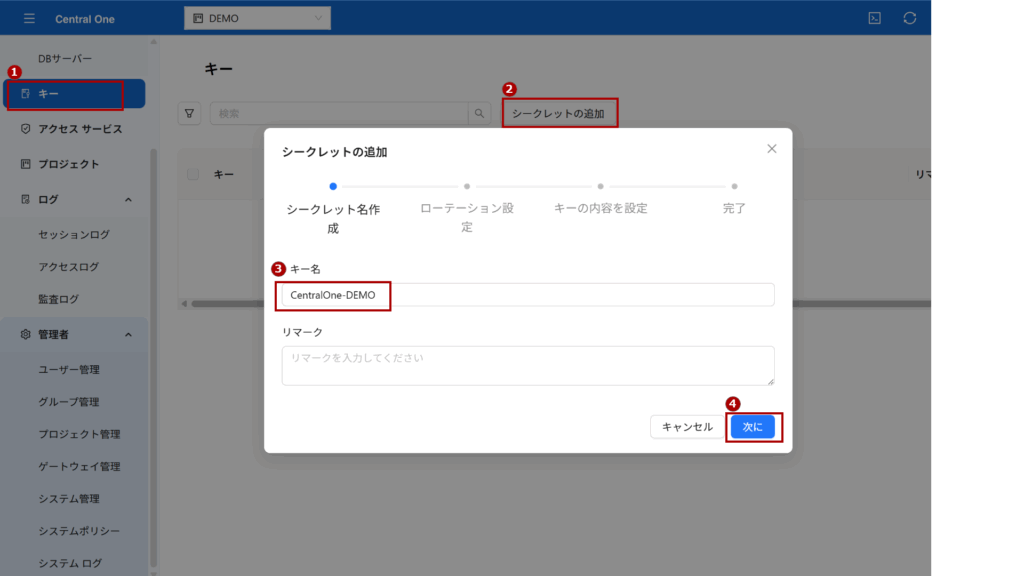This screenshot has height=576, width=1024.
Task: Click the filter funnel icon
Action: click(x=189, y=114)
